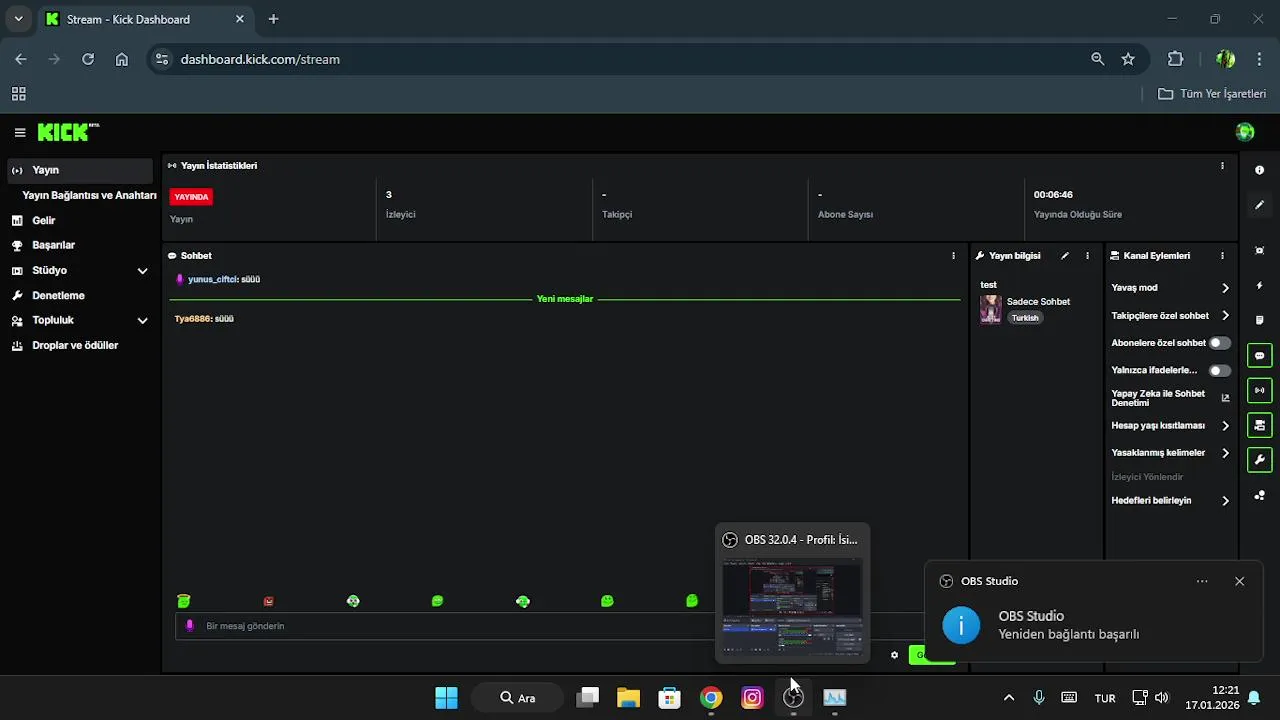The width and height of the screenshot is (1280, 720).
Task: Open Yavaş mod options arrow
Action: 1225,288
